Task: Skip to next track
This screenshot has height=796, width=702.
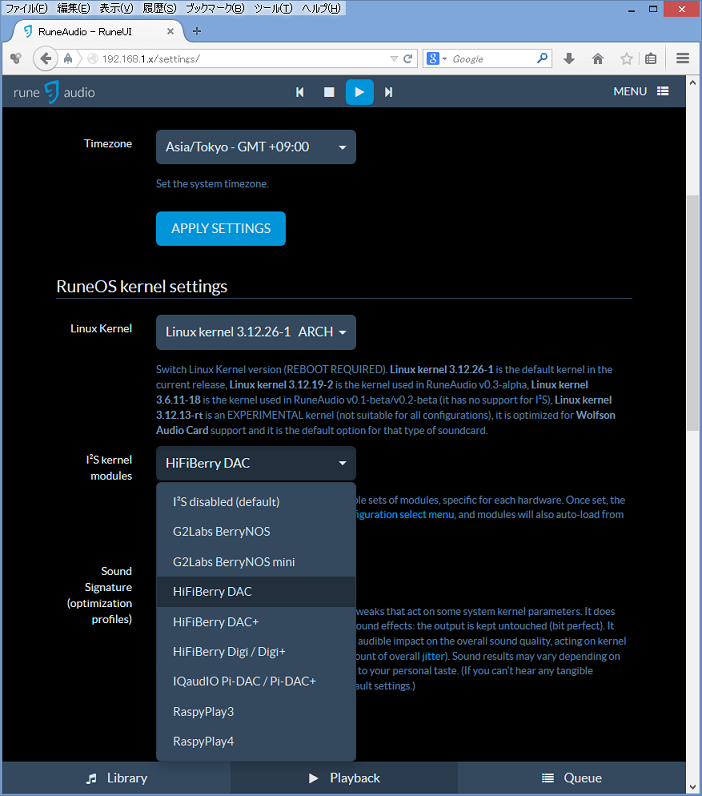Action: [388, 92]
